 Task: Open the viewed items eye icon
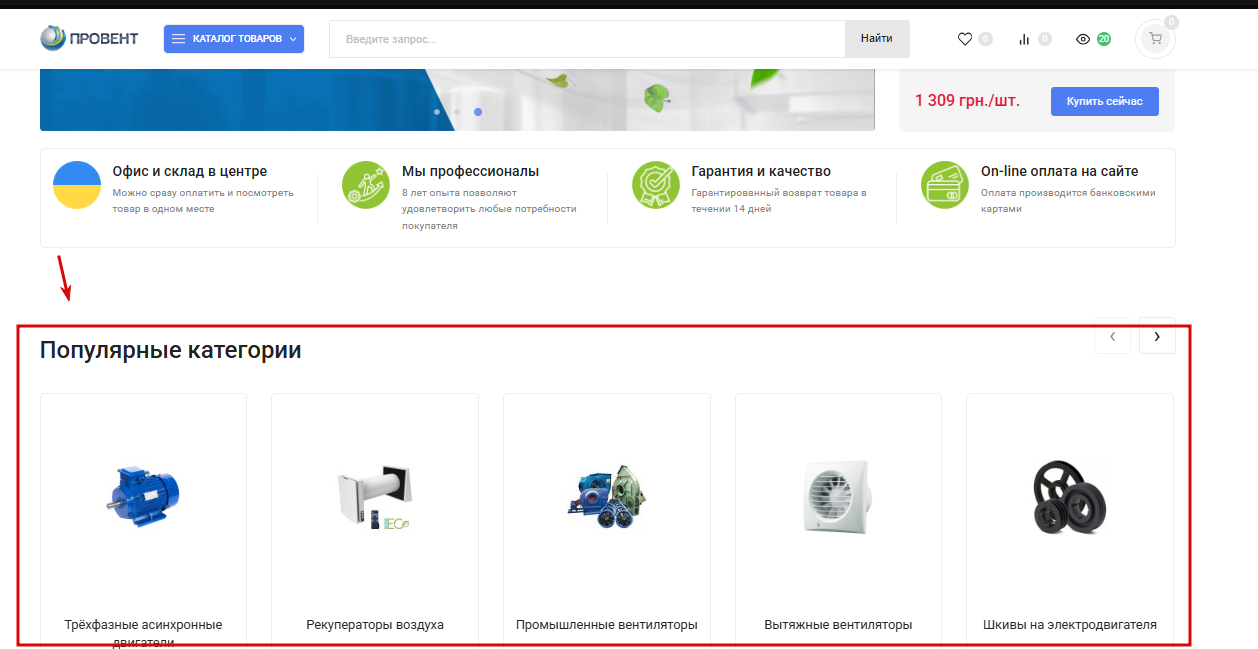pos(1083,39)
